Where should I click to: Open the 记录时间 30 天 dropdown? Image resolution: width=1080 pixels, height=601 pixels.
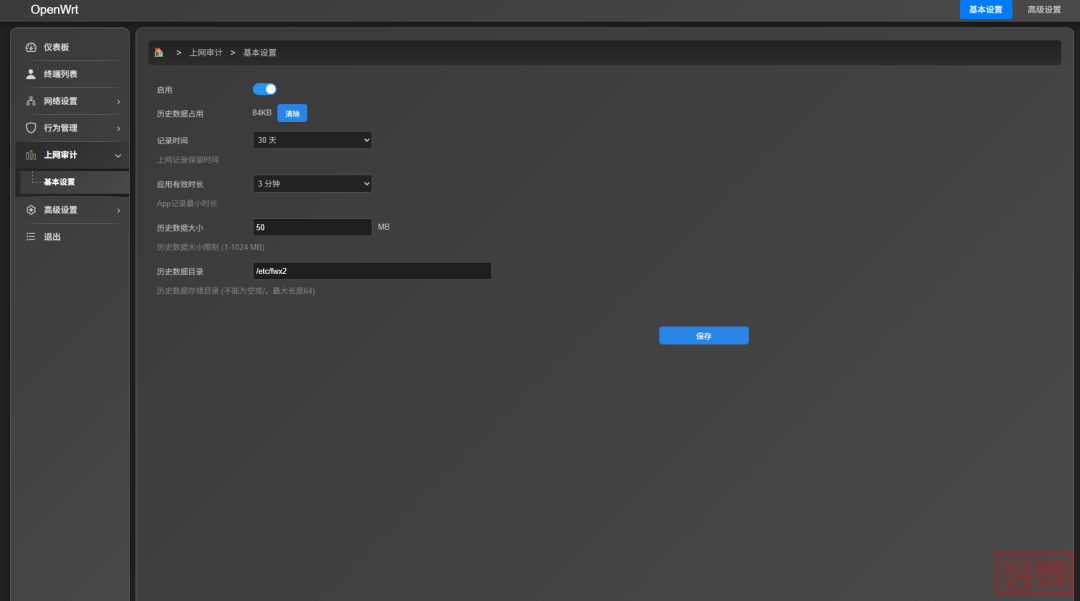312,140
